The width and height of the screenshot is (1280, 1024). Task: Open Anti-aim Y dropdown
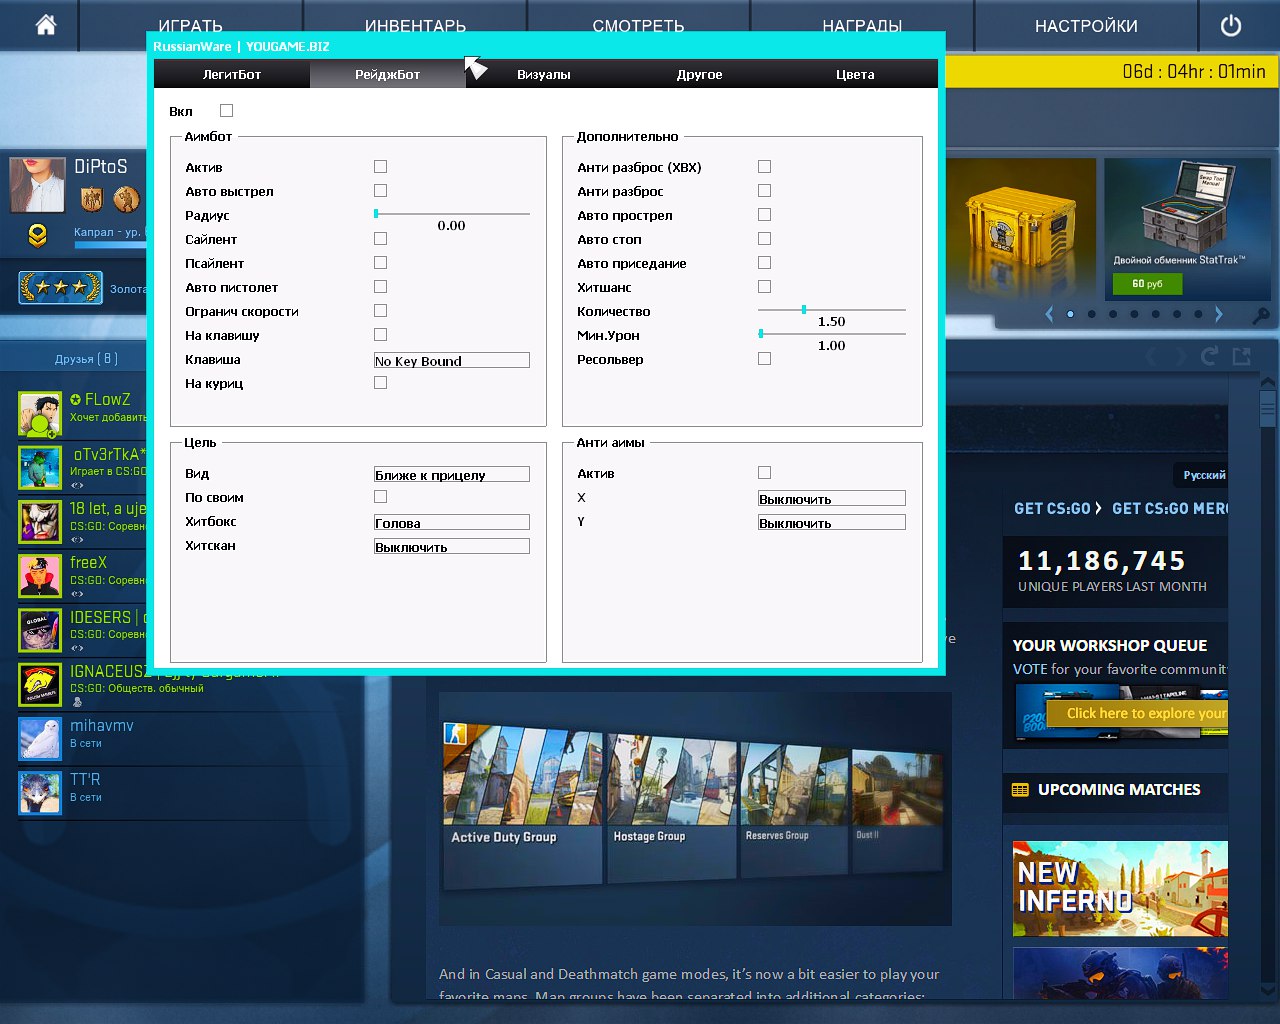click(832, 523)
